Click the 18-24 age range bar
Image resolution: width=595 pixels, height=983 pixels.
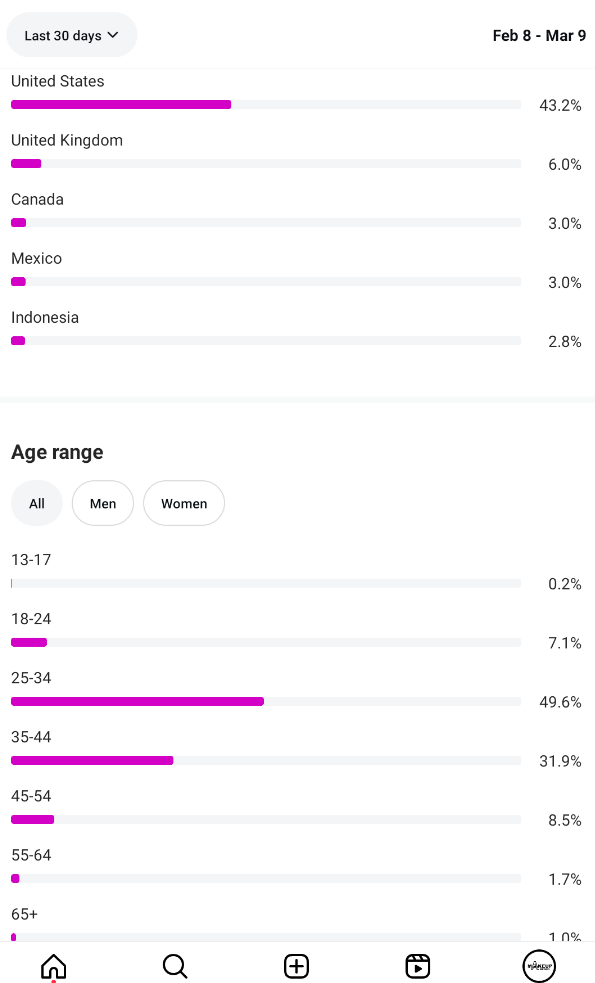point(266,643)
